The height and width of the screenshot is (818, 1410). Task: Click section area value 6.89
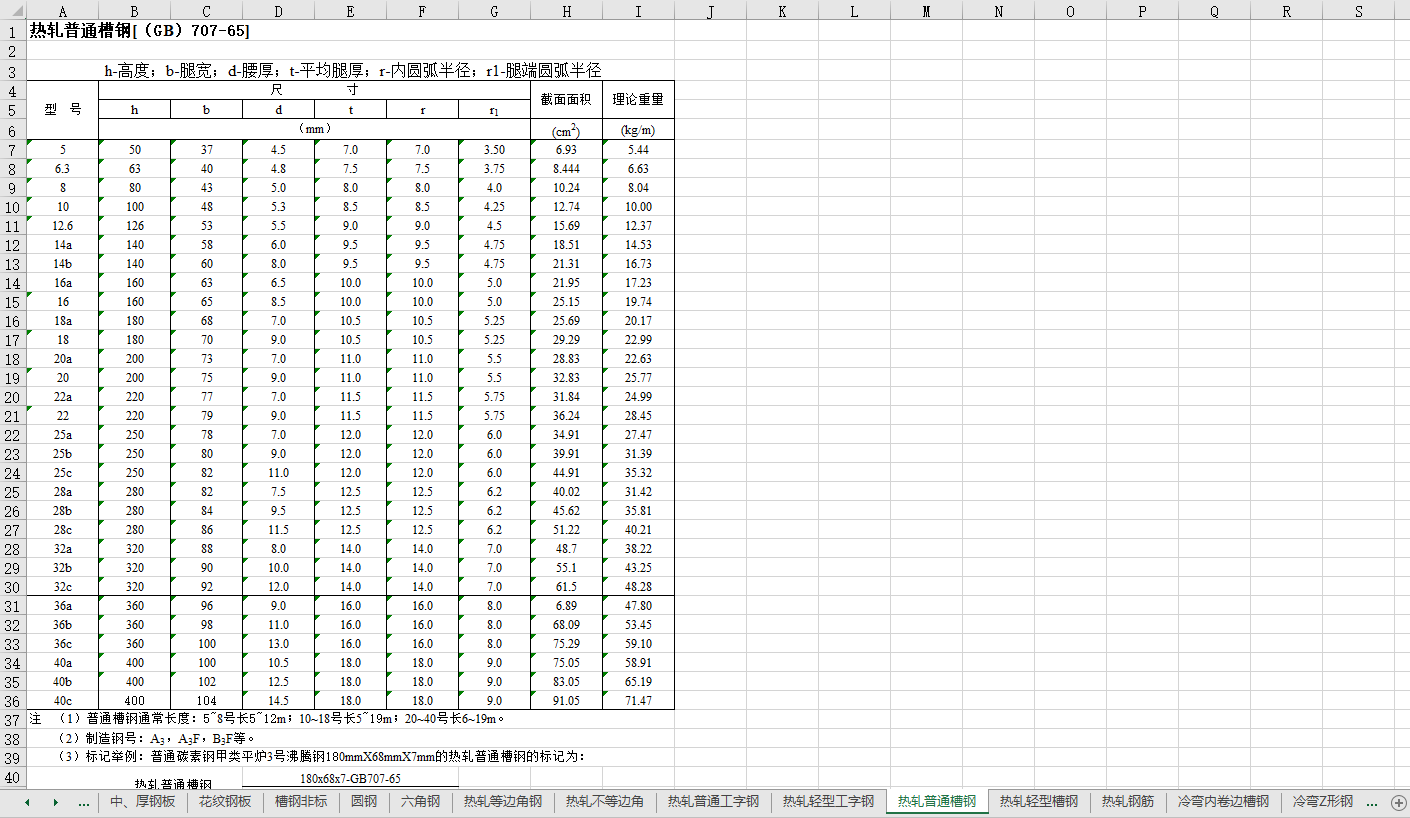[567, 606]
